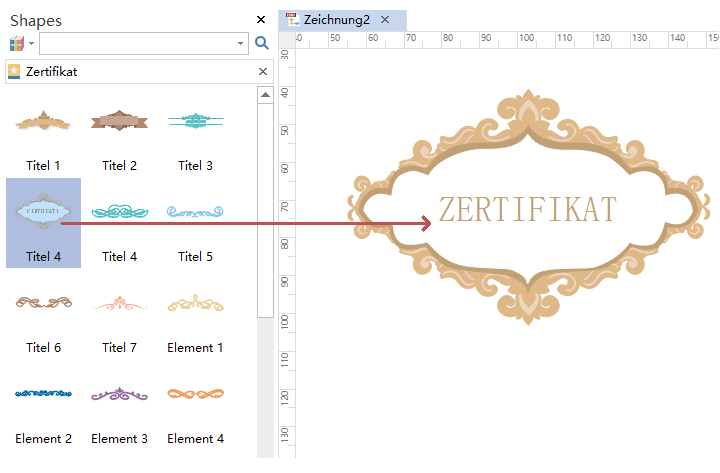Open the library icon dropdown arrow
This screenshot has height=473, width=720.
31,44
